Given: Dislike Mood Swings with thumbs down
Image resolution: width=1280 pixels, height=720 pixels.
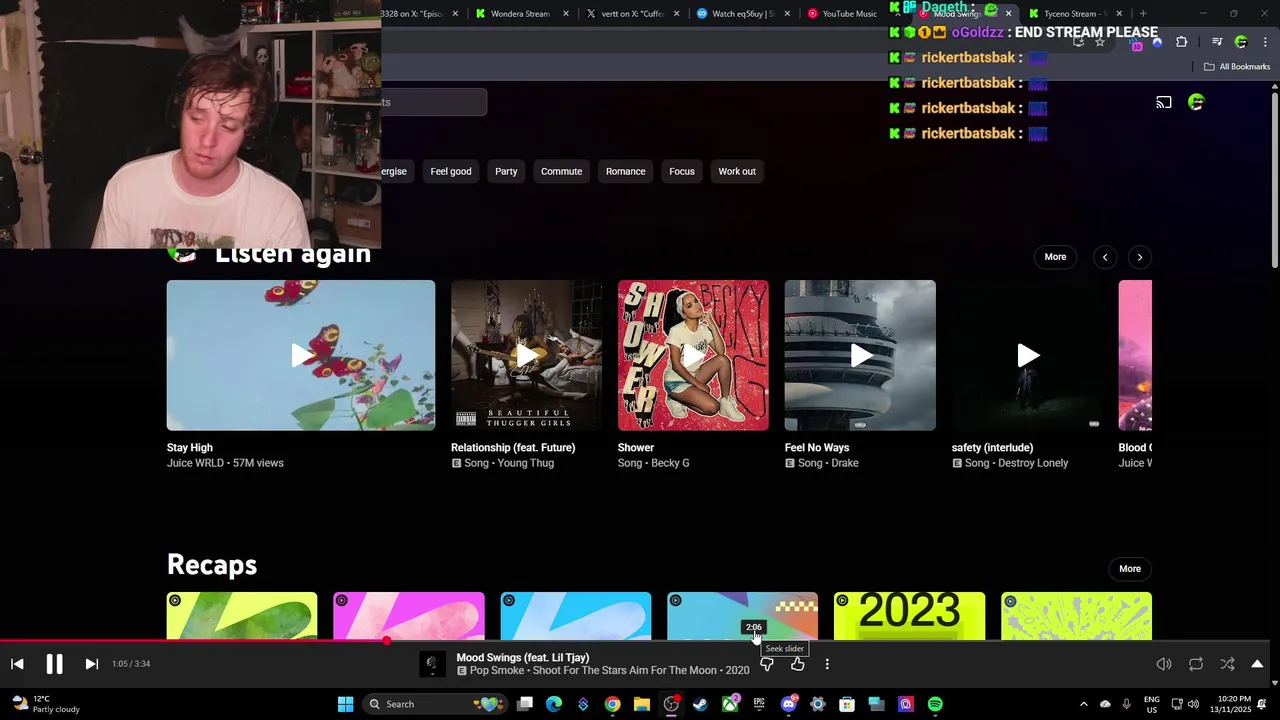Looking at the screenshot, I should (767, 664).
